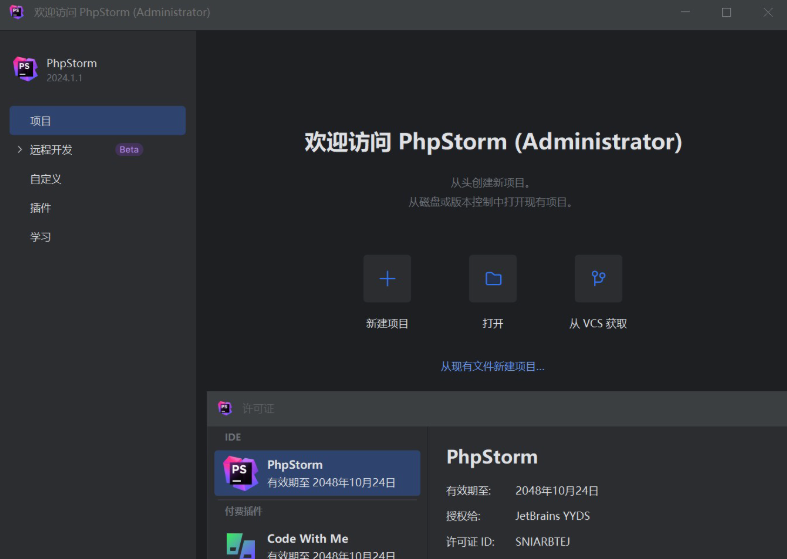
Task: Click the 从现有文件新建项目... link
Action: 492,366
